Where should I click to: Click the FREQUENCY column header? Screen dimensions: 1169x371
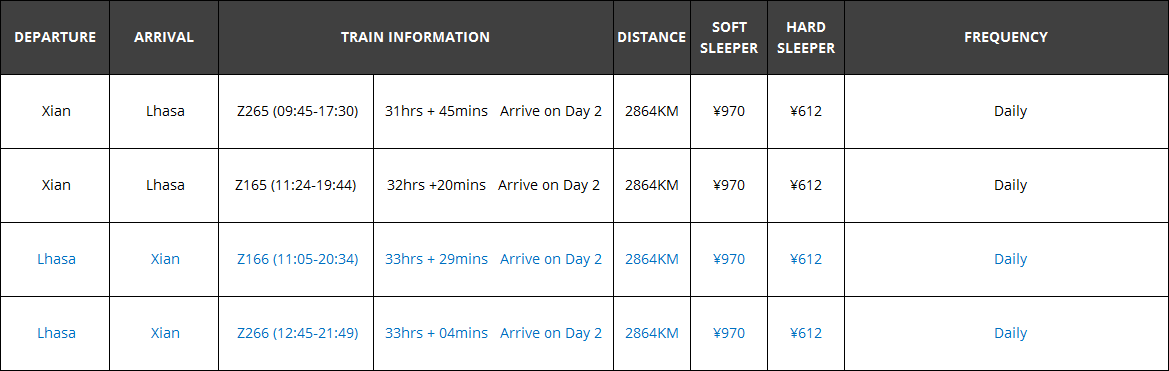click(1006, 37)
